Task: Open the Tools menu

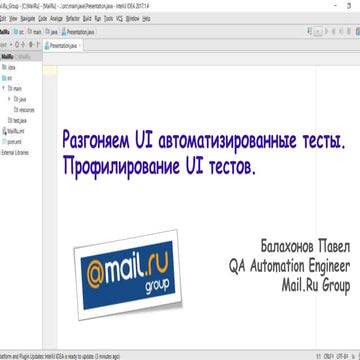Action: pyautogui.click(x=108, y=19)
